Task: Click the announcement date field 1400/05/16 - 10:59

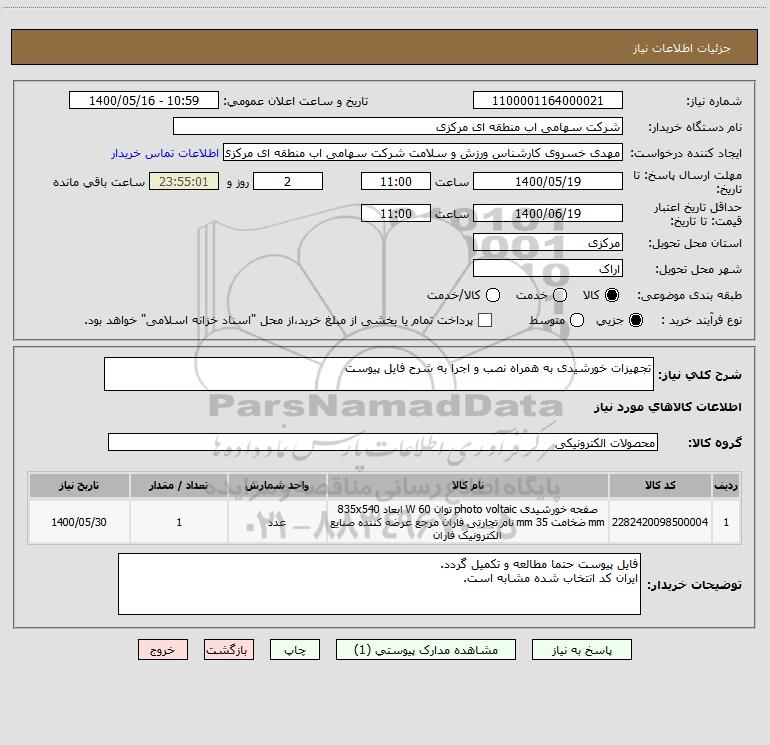Action: click(x=144, y=100)
